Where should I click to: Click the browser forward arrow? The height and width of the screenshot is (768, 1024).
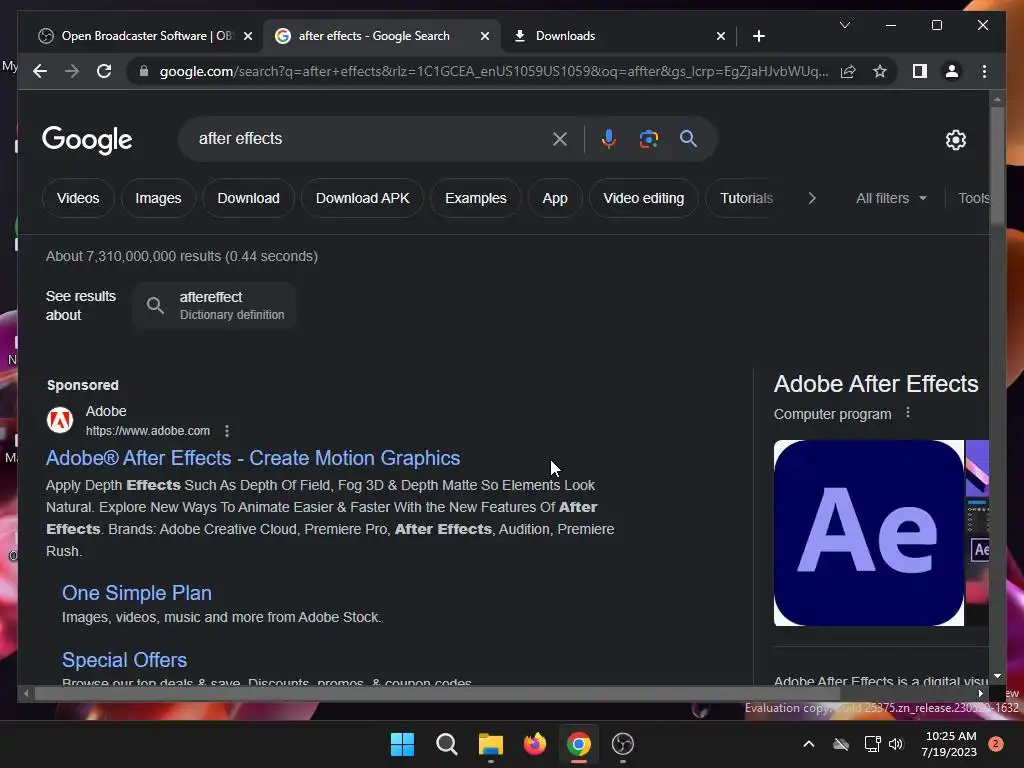pos(72,71)
